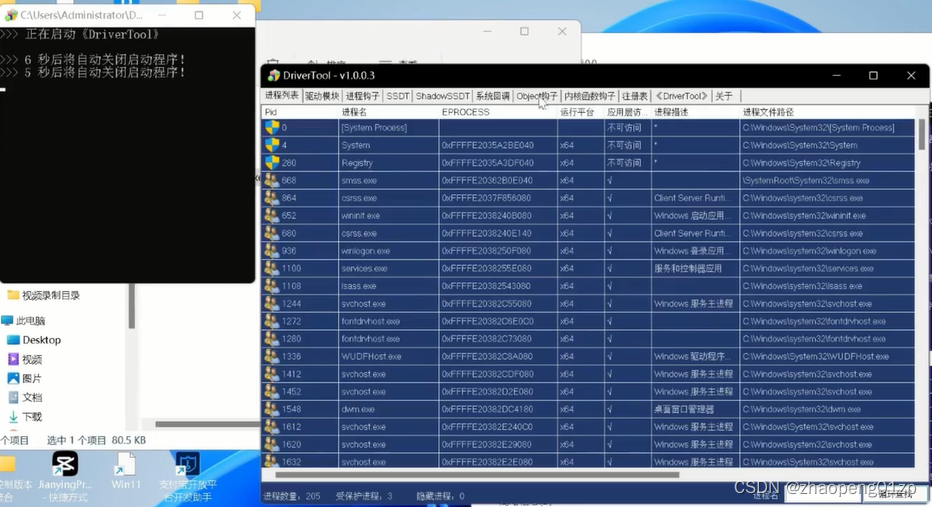This screenshot has height=507, width=932.
Task: Click the lsass.exe process icon
Action: pos(272,286)
